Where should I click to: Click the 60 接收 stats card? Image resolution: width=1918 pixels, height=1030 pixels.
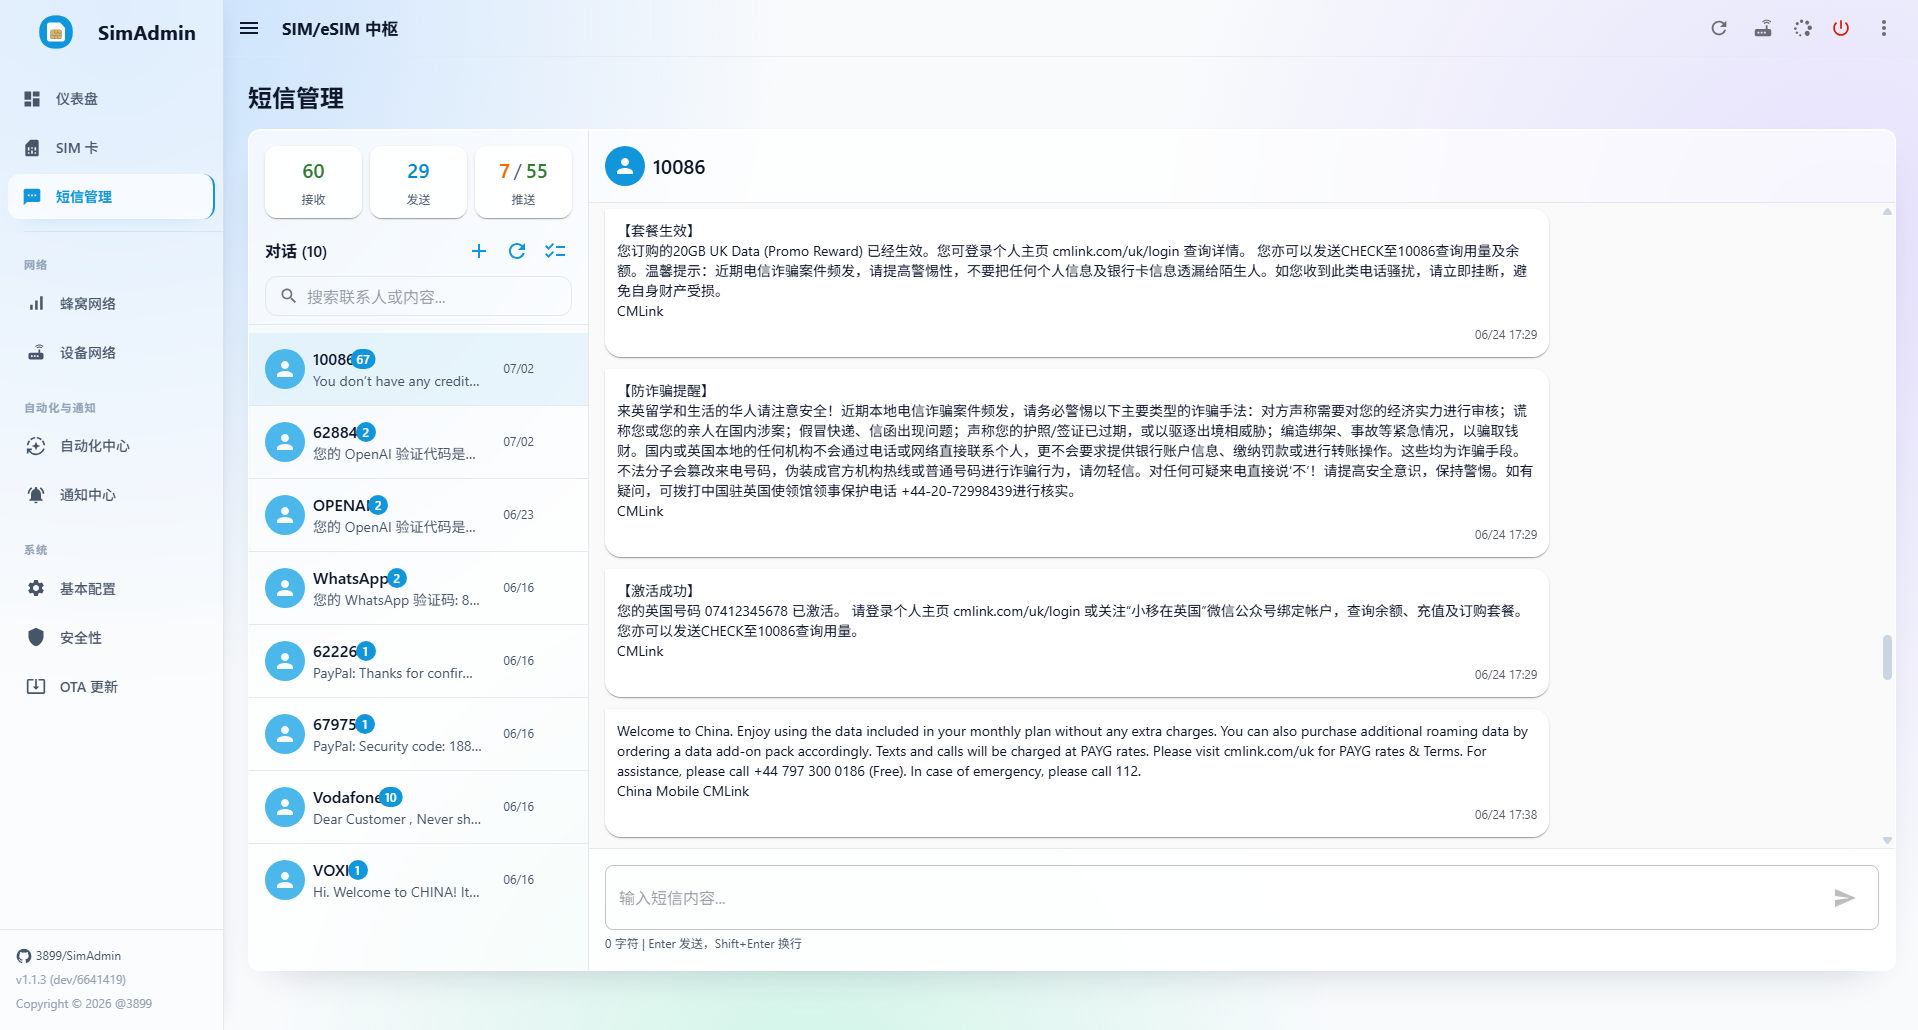pos(313,182)
